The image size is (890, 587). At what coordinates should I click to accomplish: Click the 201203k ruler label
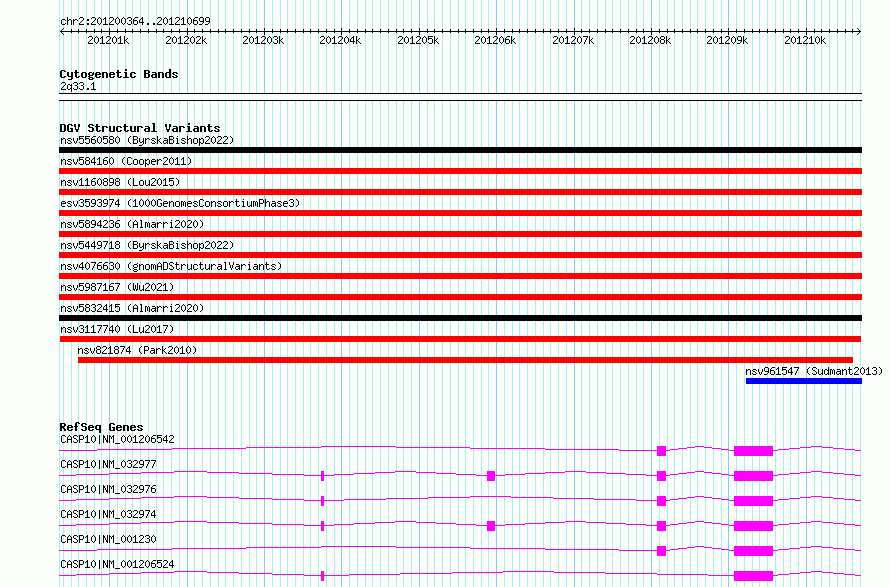click(263, 40)
